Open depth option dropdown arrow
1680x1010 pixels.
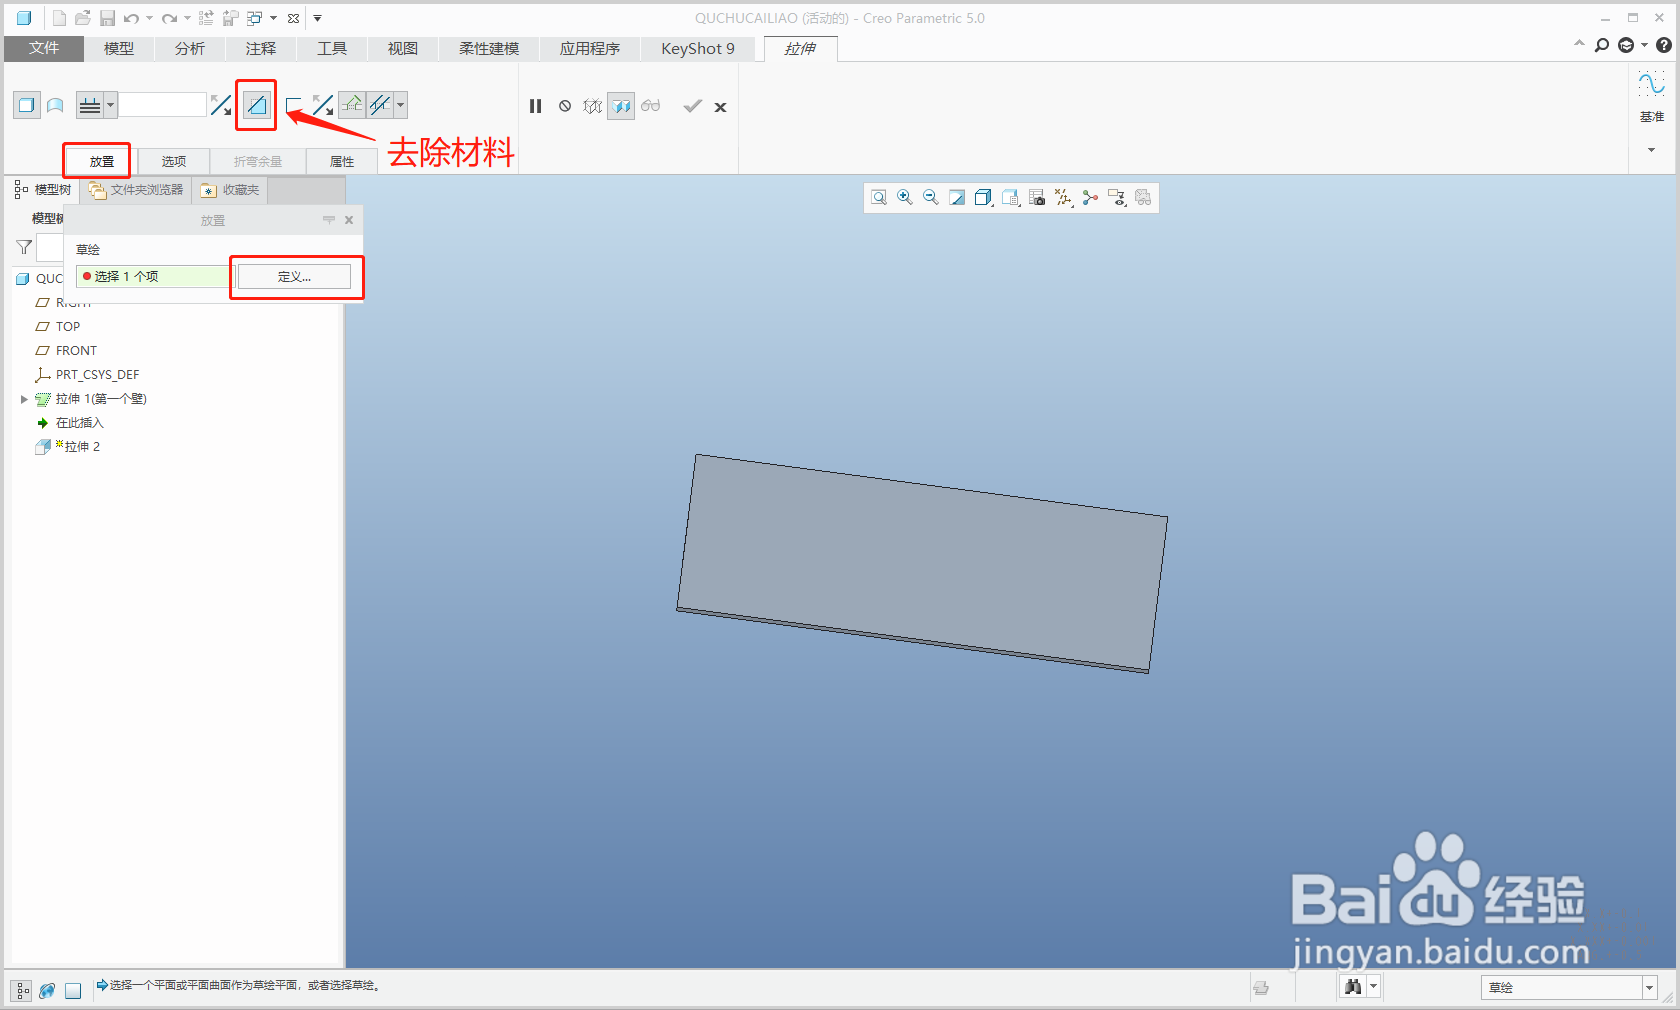111,105
